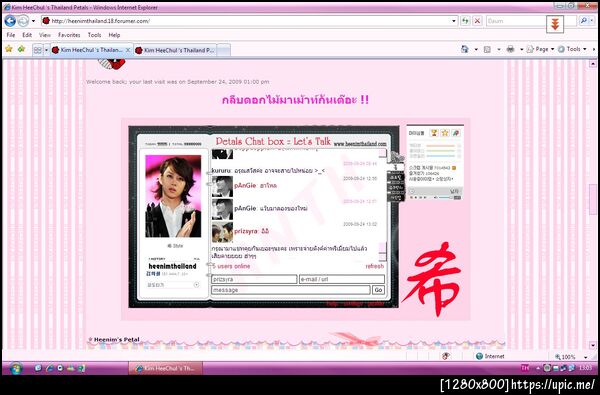Click the page vertical scrollbar thumb
Screen dimensions: 600x395
point(593,199)
